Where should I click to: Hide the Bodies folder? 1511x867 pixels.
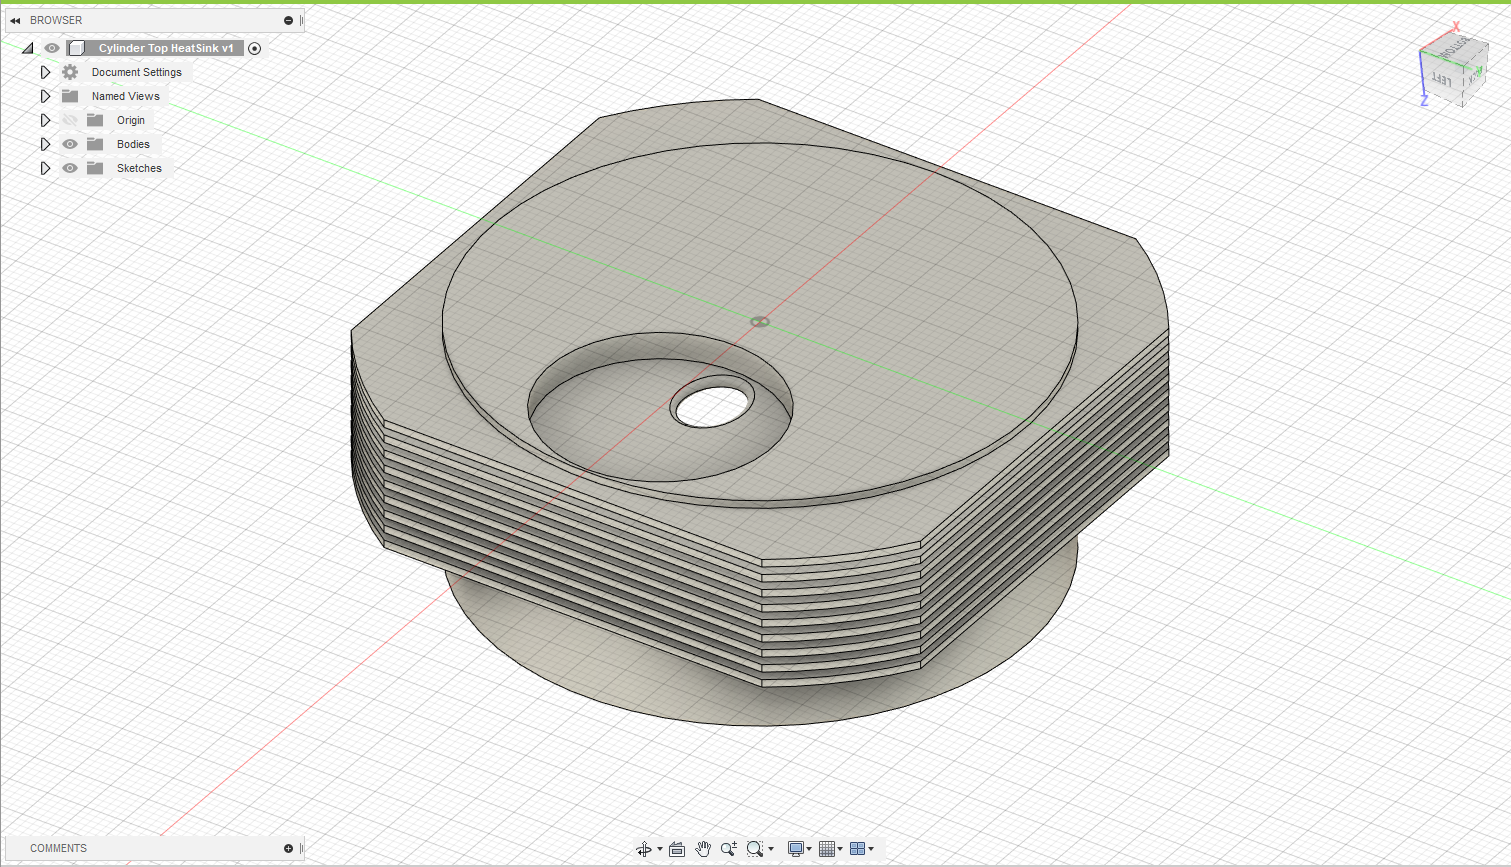tap(70, 144)
